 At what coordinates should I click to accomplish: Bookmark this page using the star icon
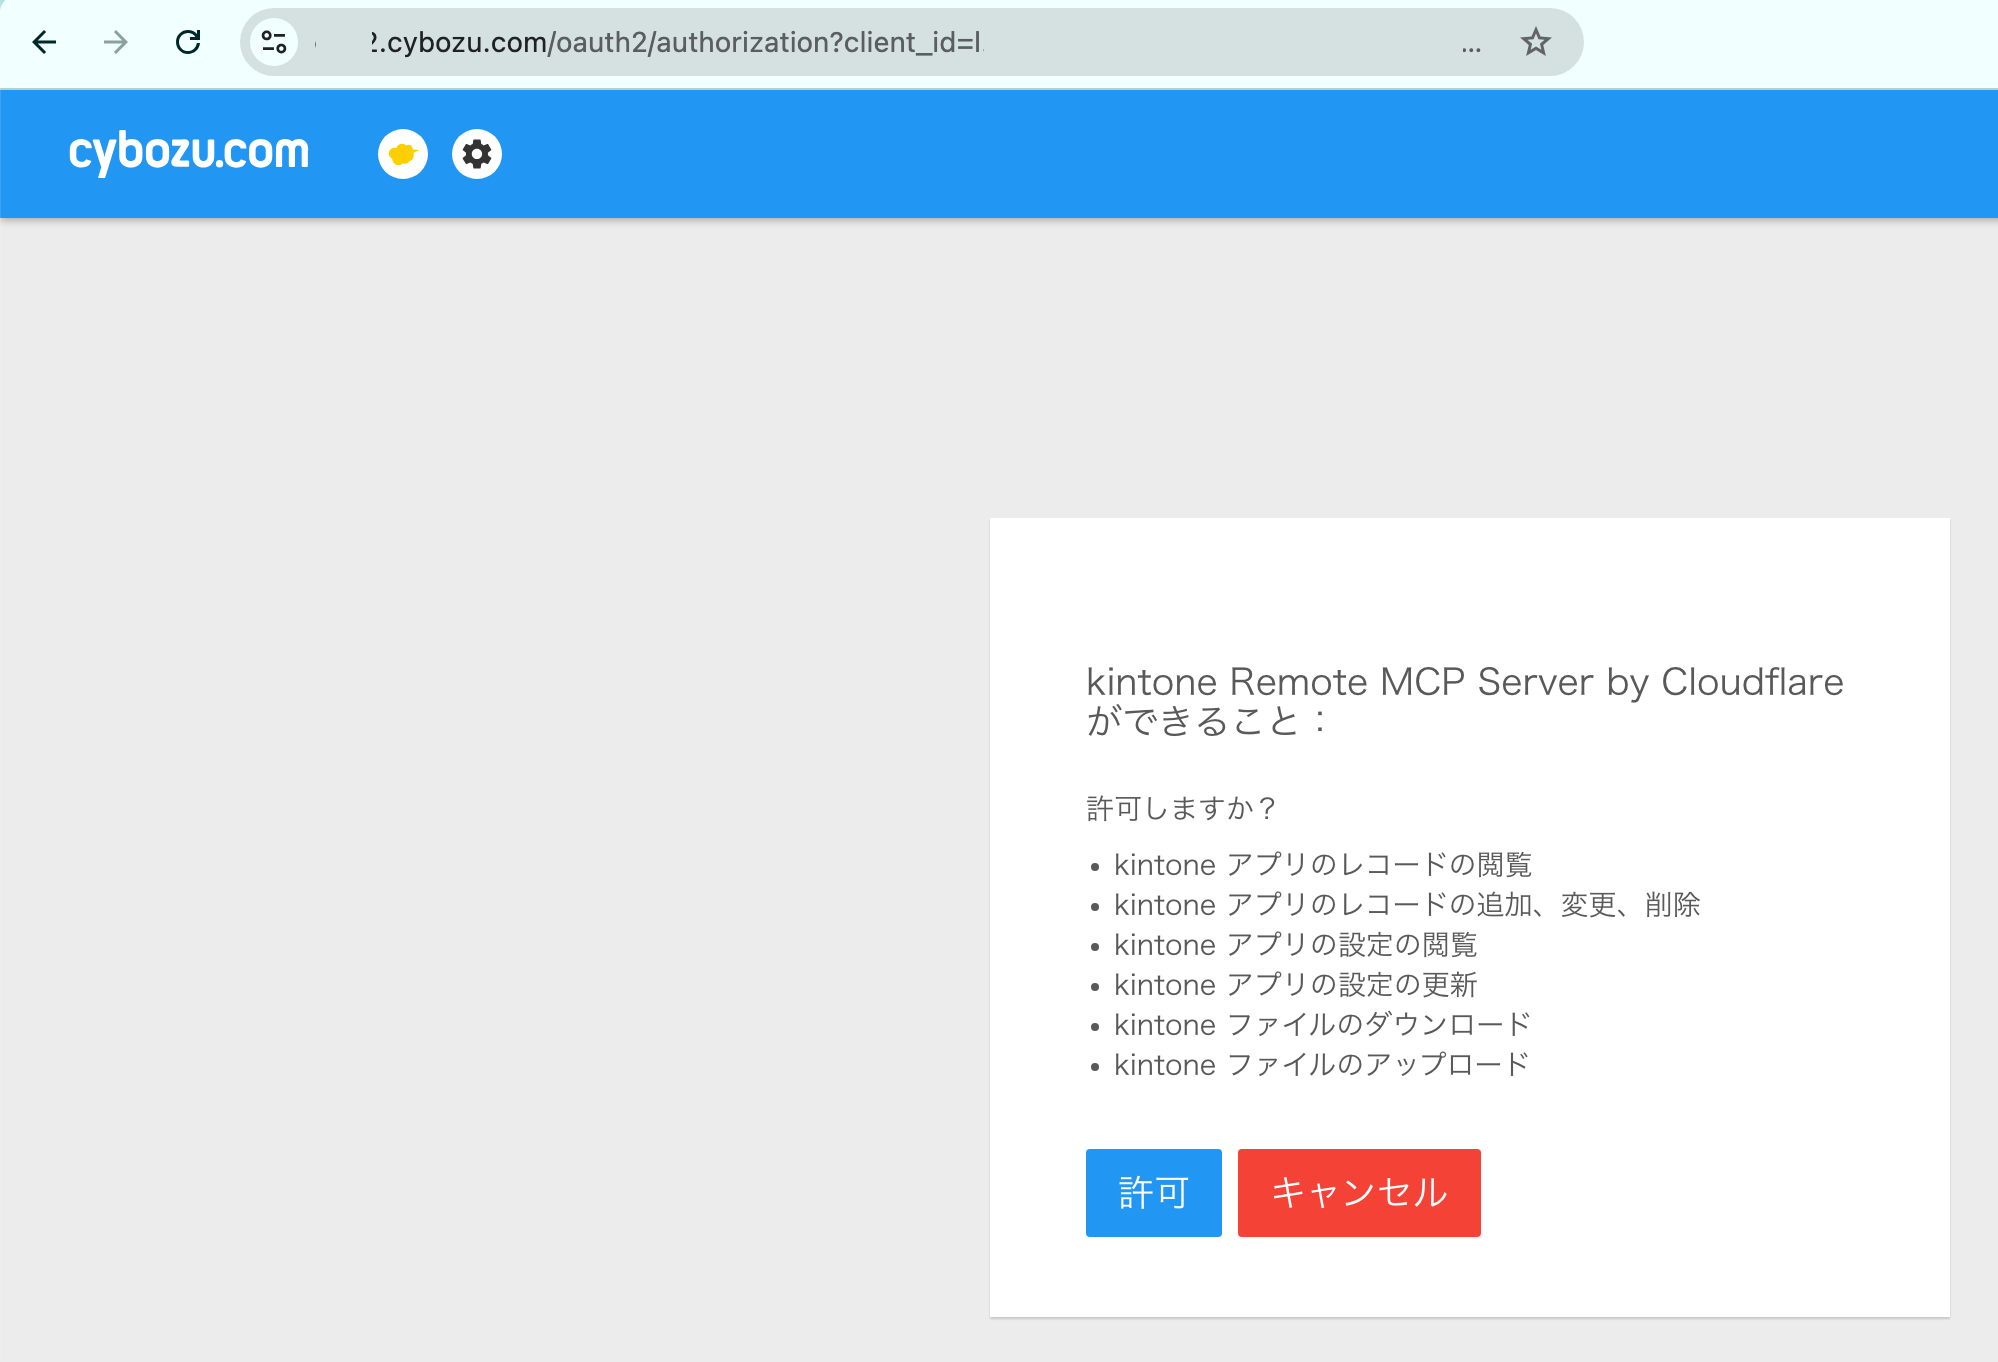point(1535,42)
